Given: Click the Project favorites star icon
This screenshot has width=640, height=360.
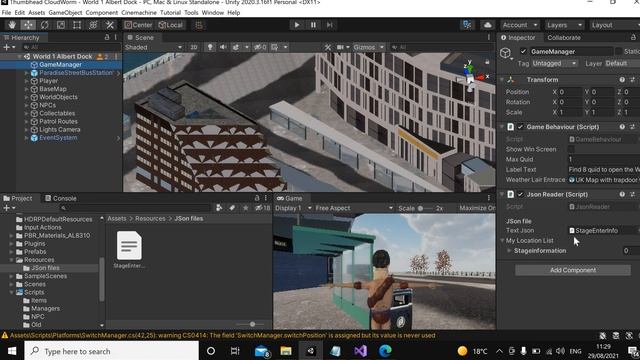Looking at the screenshot, I should 245,208.
